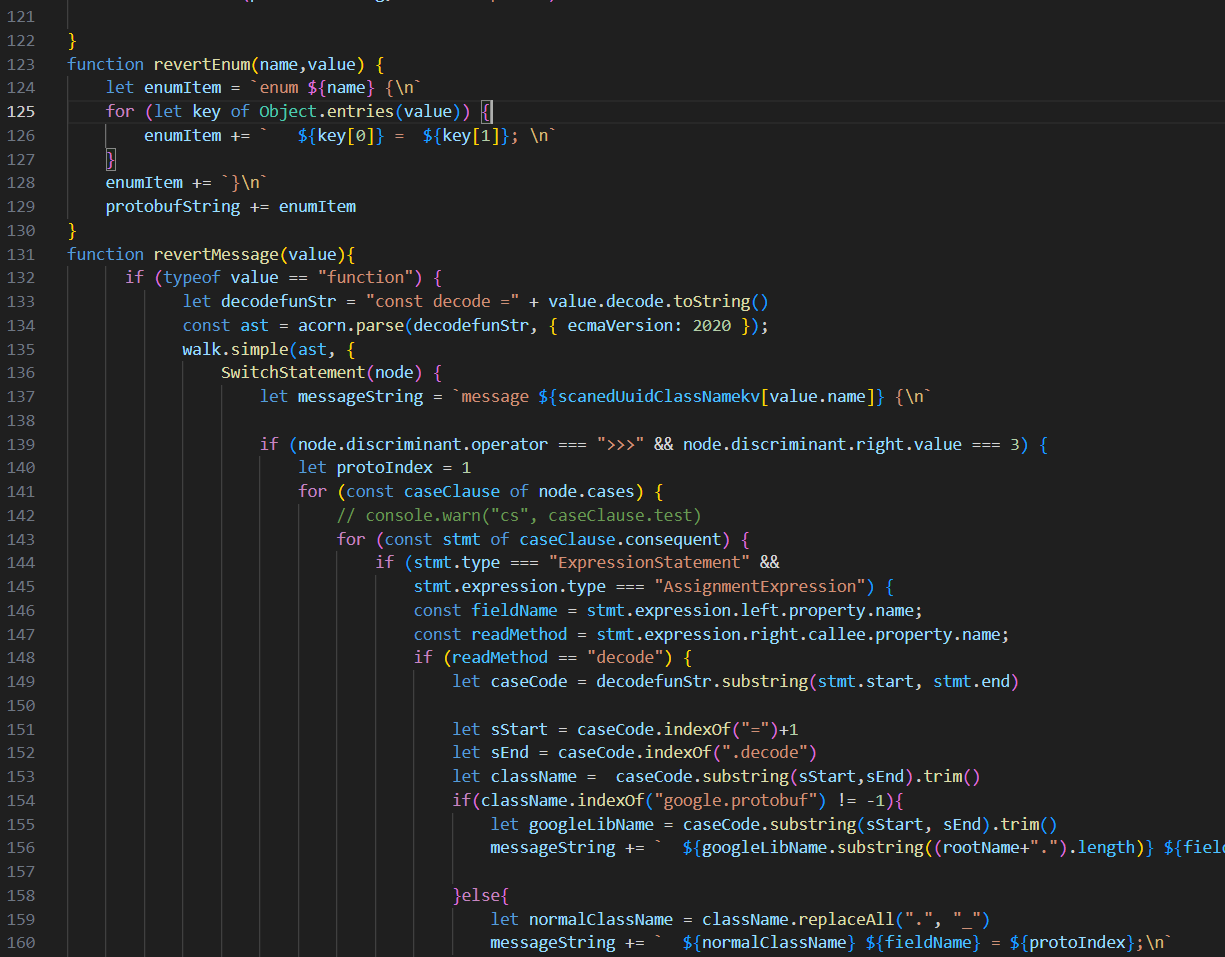Click line number 150 in the gutter
The image size is (1225, 957).
[21, 706]
